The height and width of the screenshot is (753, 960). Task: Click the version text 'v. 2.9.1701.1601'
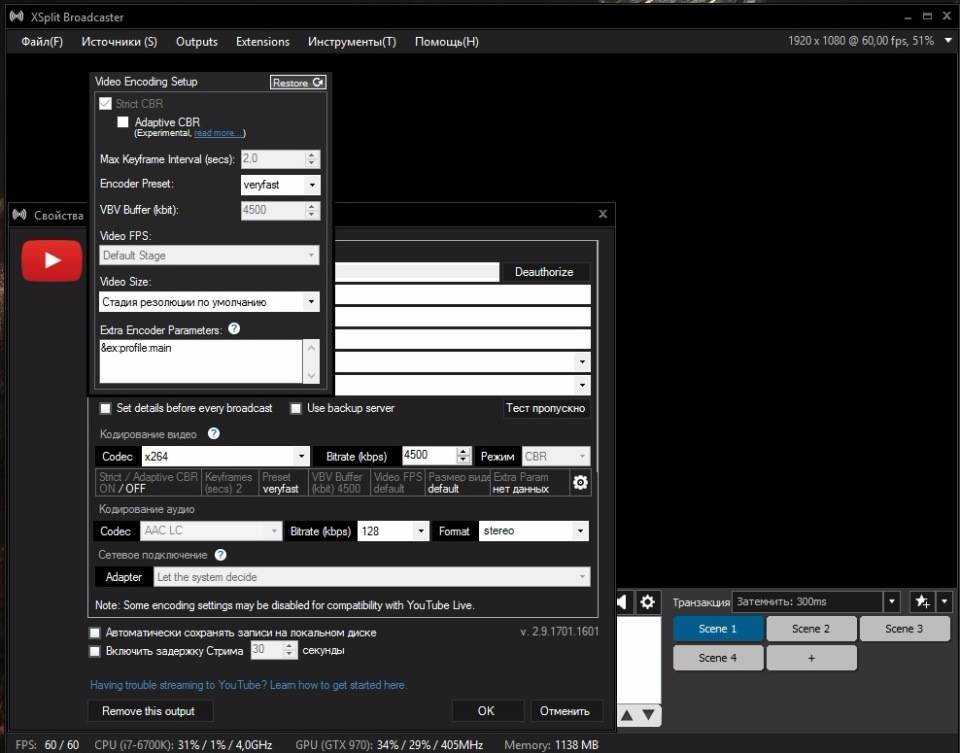[x=560, y=631]
